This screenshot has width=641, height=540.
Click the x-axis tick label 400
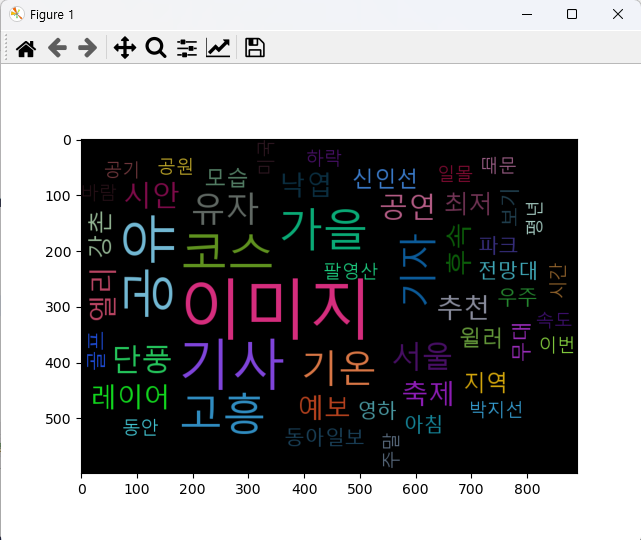305,489
